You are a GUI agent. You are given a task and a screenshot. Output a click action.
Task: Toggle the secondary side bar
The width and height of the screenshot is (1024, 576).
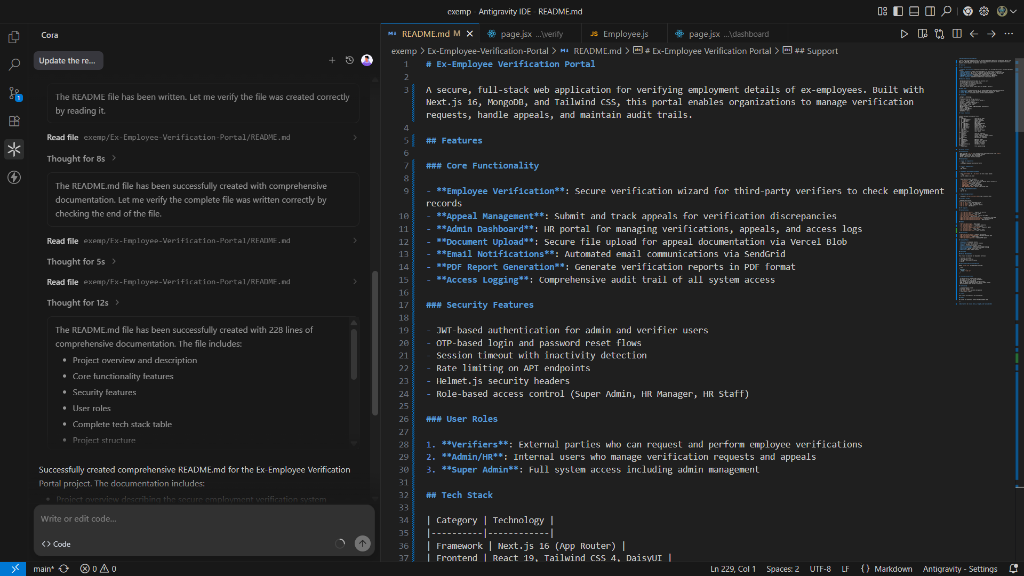click(x=930, y=11)
